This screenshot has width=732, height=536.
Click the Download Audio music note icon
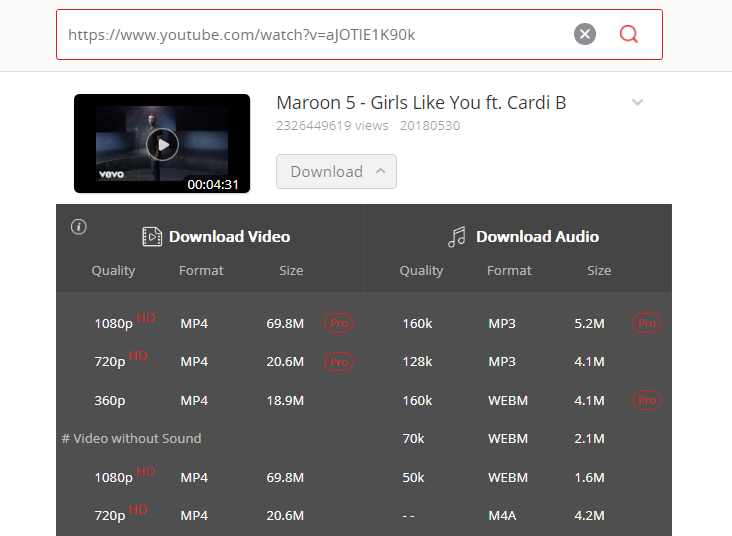click(457, 237)
